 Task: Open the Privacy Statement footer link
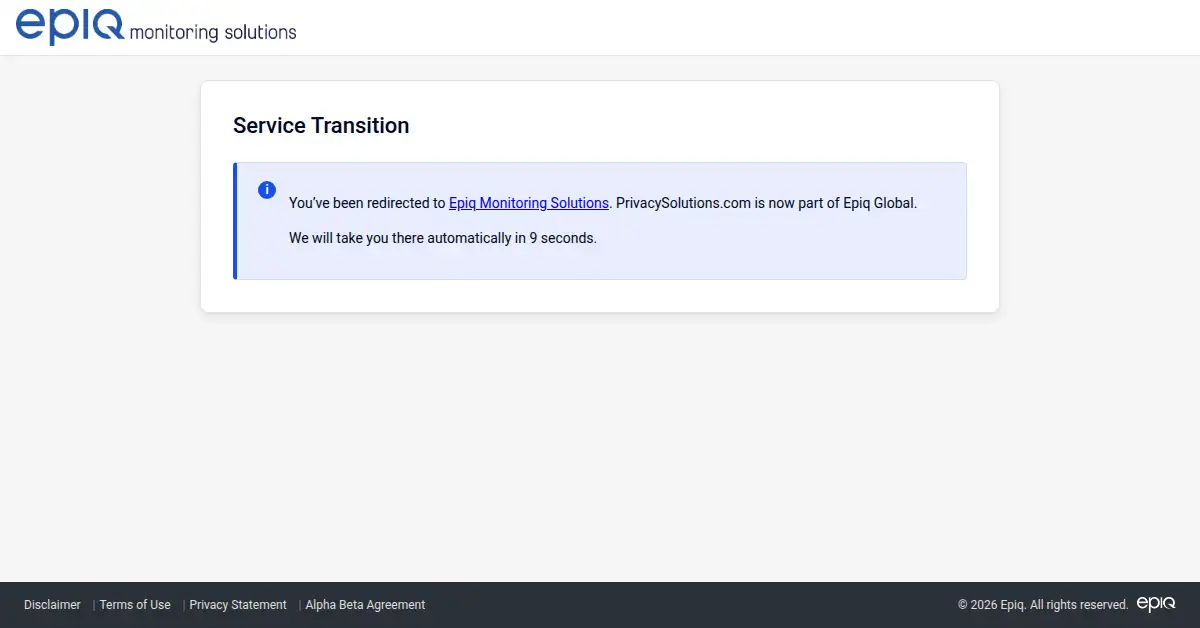pos(238,605)
